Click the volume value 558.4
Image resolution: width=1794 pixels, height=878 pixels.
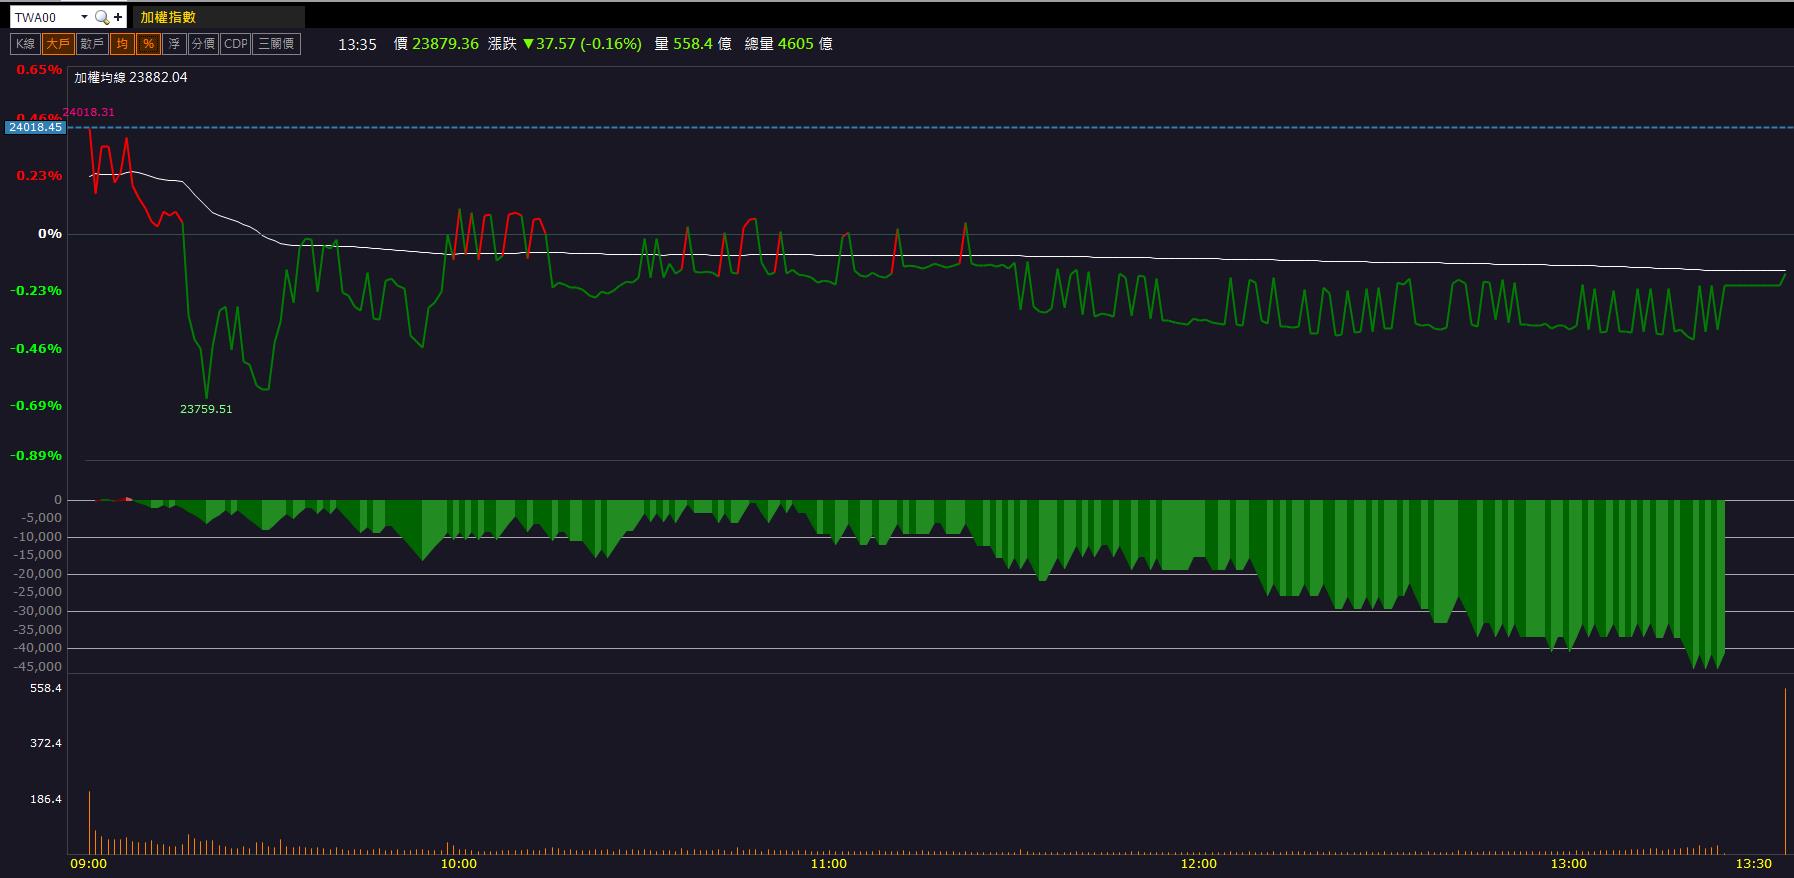(693, 44)
